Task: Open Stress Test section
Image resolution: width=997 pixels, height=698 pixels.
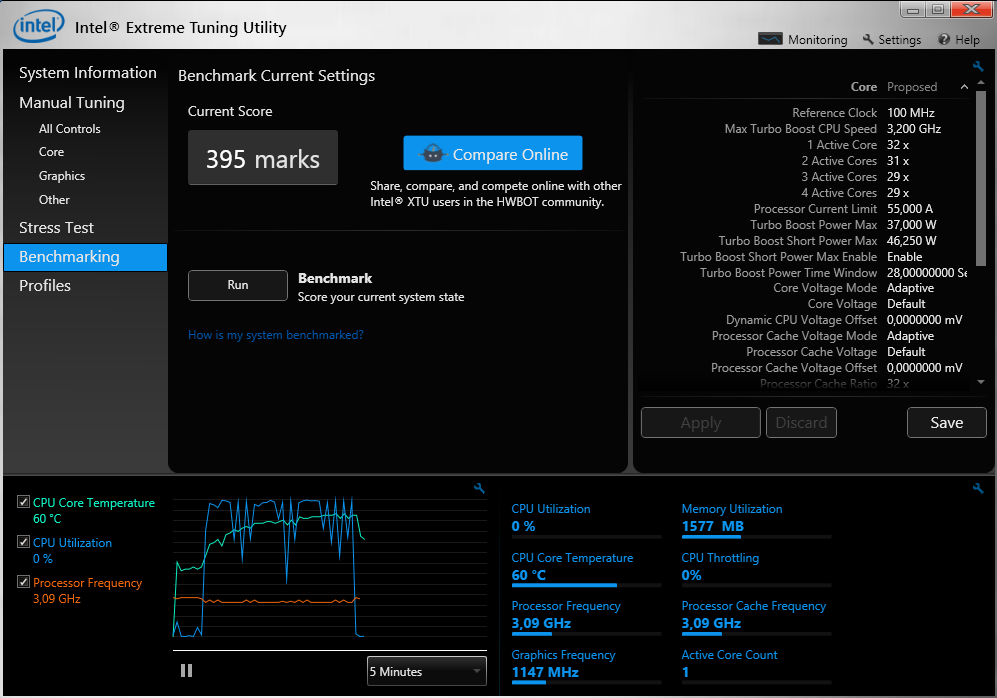Action: coord(56,228)
